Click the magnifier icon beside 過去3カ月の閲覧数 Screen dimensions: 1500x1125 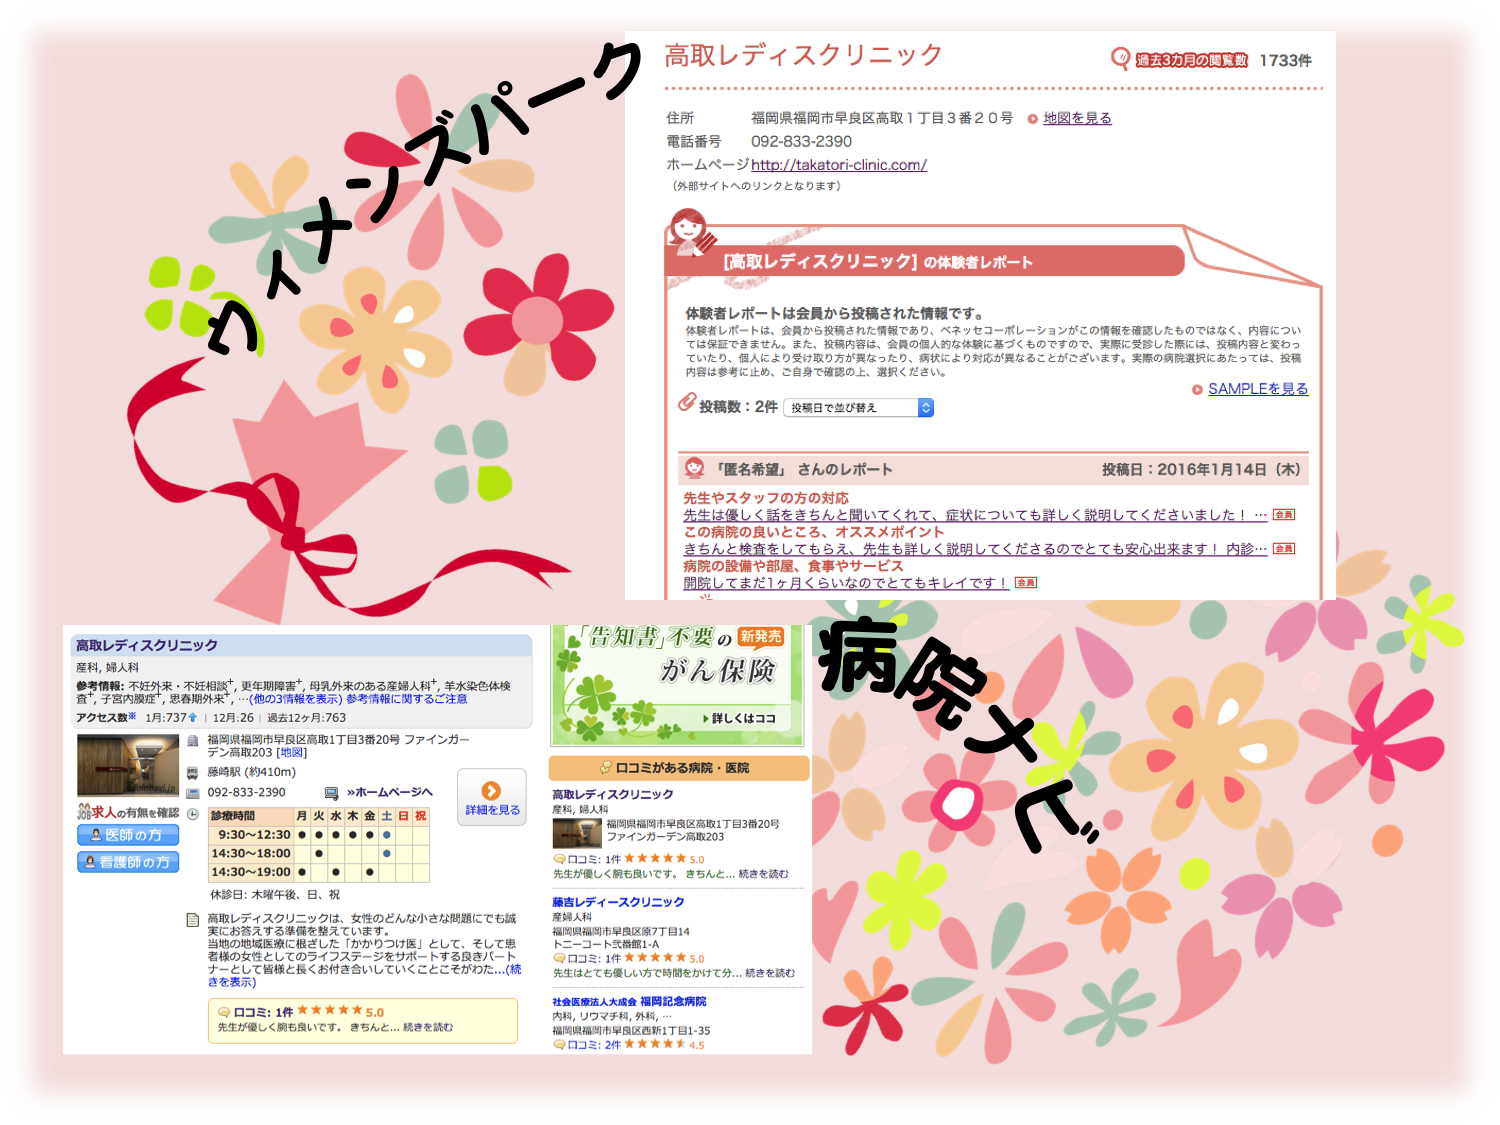point(1120,59)
